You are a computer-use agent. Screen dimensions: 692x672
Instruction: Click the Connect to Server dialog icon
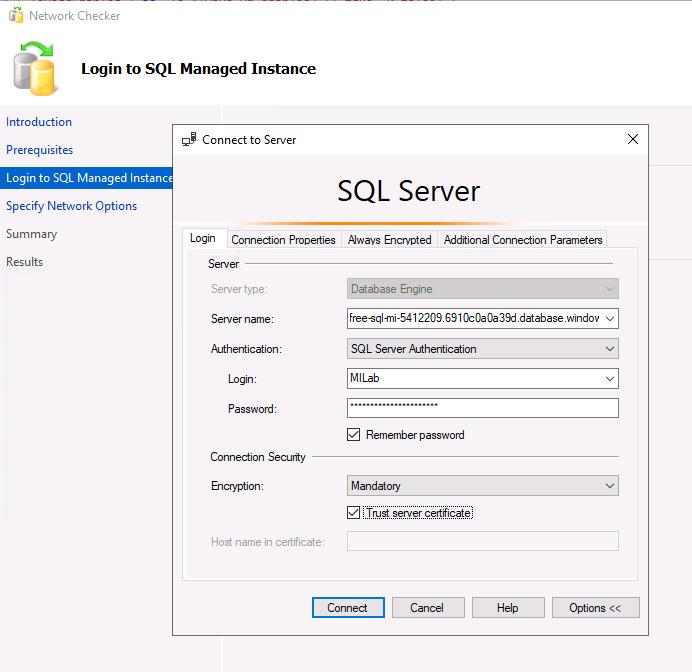tap(189, 139)
